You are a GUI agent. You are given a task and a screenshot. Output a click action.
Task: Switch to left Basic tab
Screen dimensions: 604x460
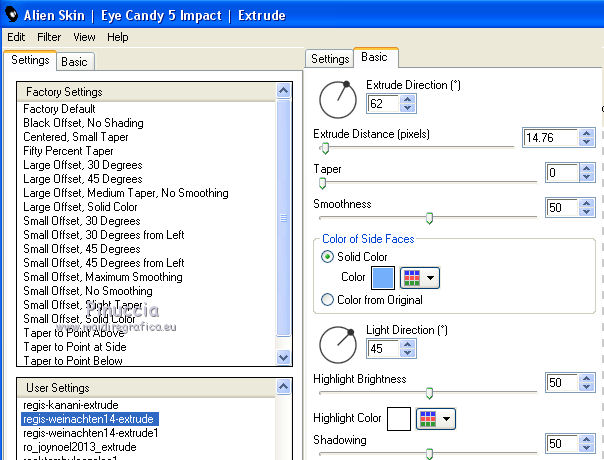(74, 62)
